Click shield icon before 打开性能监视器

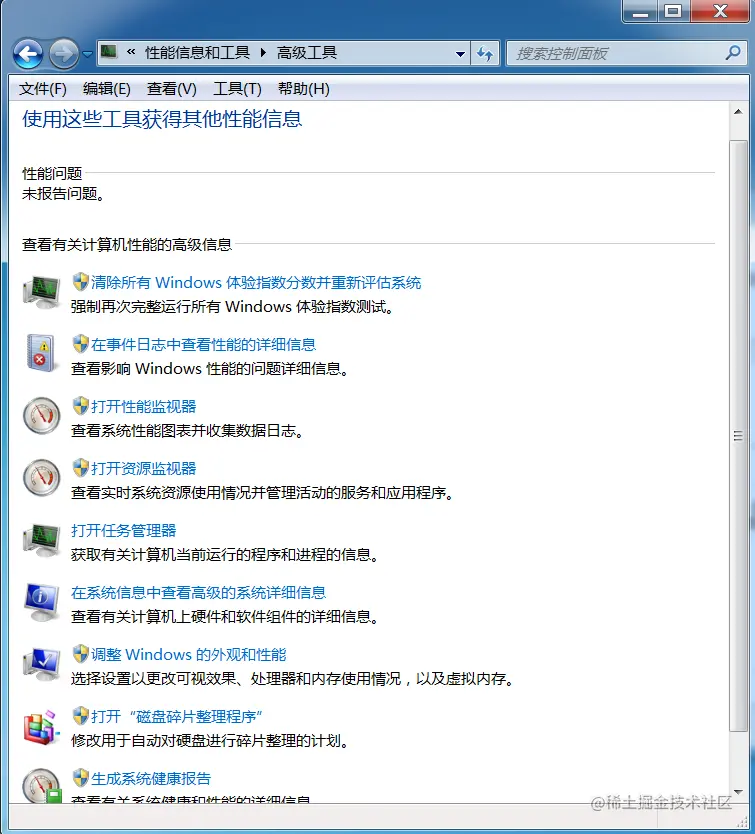pyautogui.click(x=80, y=406)
